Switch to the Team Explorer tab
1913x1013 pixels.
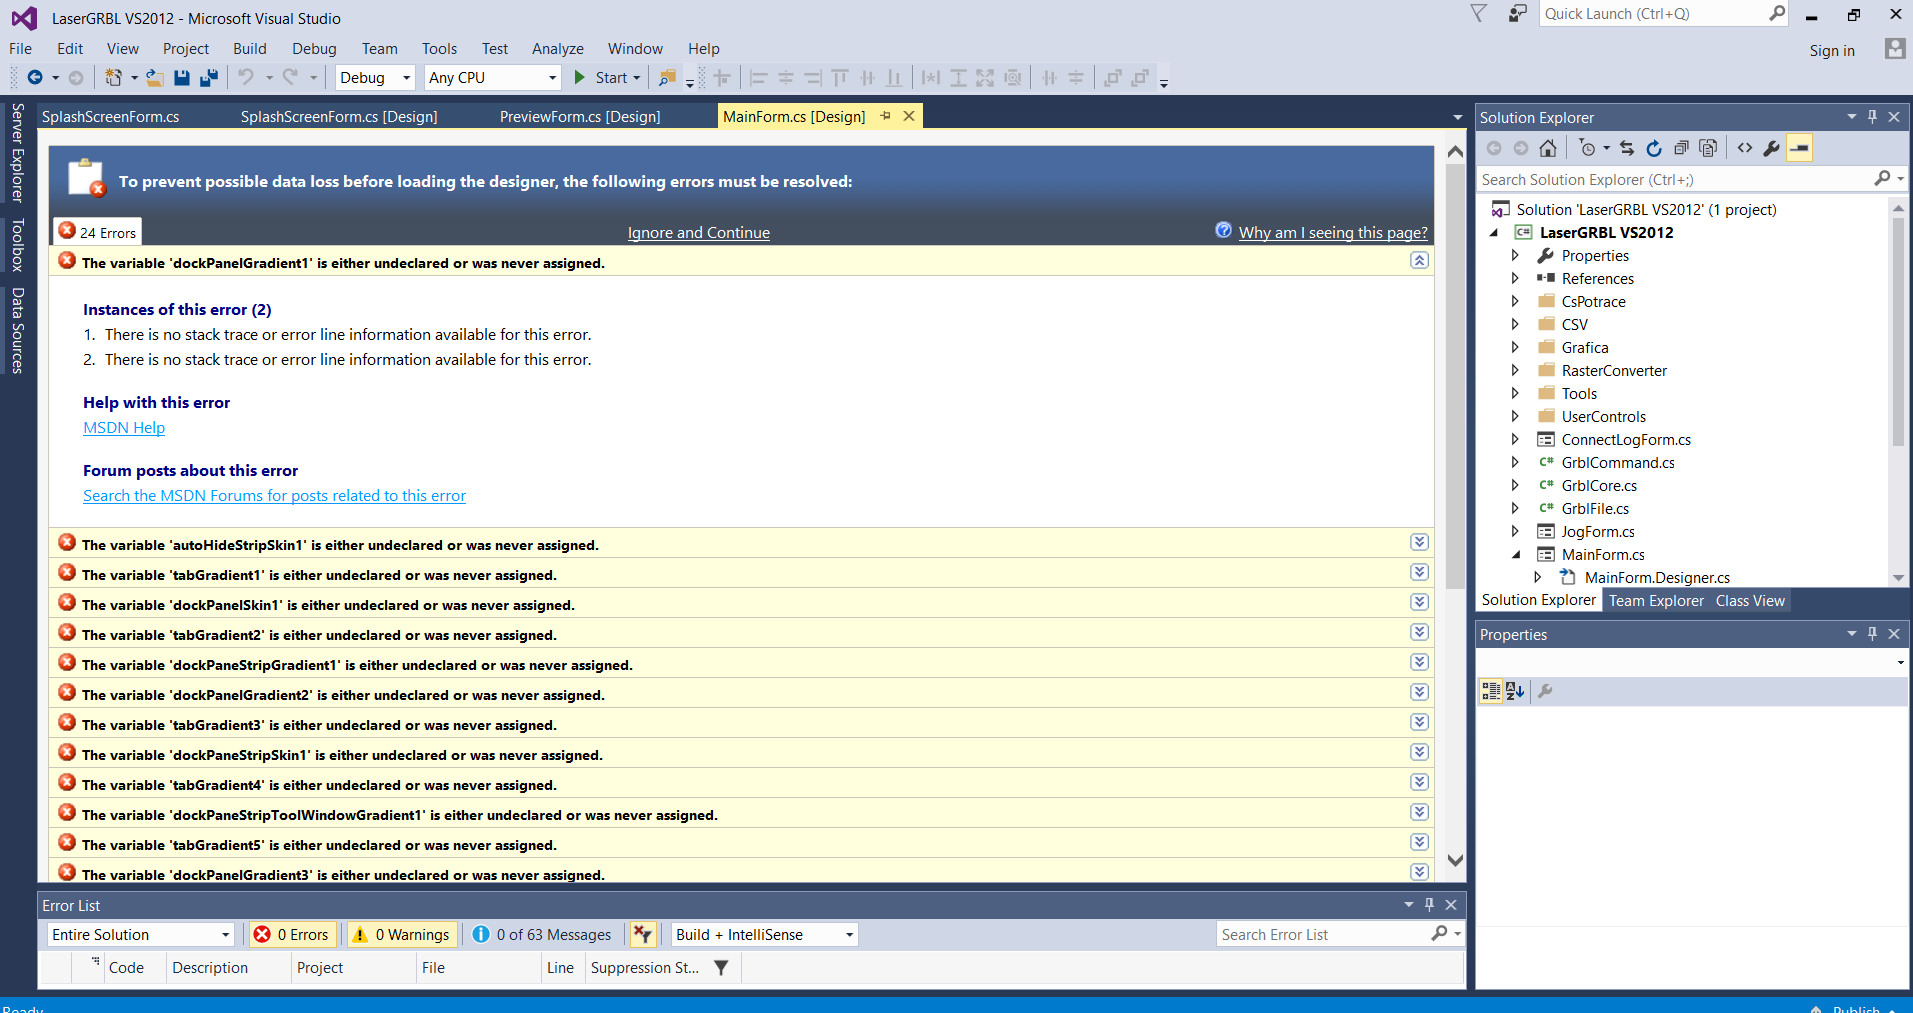[1656, 601]
